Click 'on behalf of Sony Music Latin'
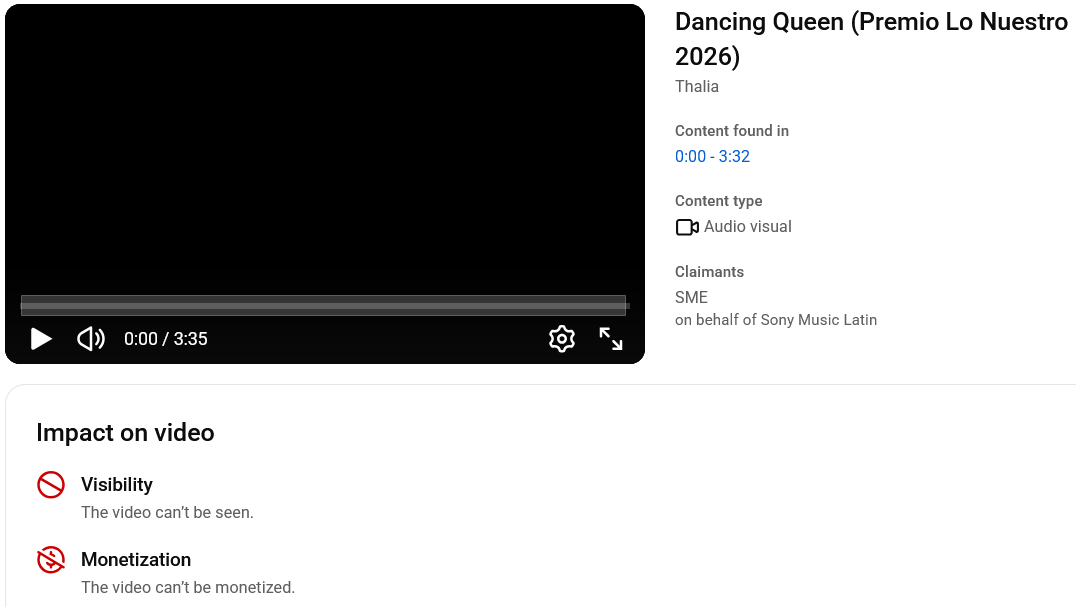 point(776,320)
